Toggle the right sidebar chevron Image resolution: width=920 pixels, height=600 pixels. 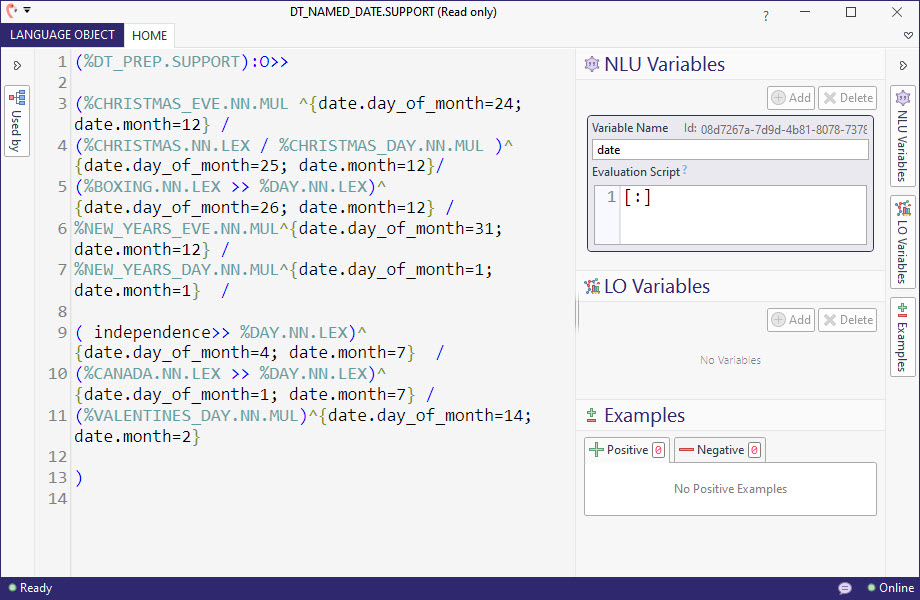[903, 66]
